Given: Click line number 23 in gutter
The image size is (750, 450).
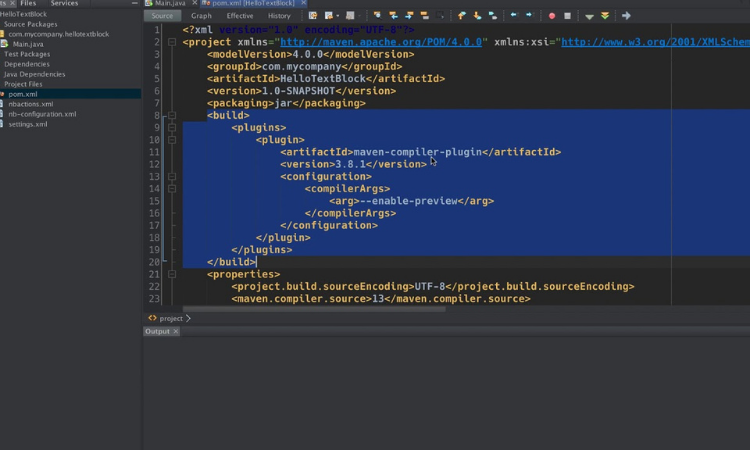Looking at the screenshot, I should pyautogui.click(x=154, y=299).
